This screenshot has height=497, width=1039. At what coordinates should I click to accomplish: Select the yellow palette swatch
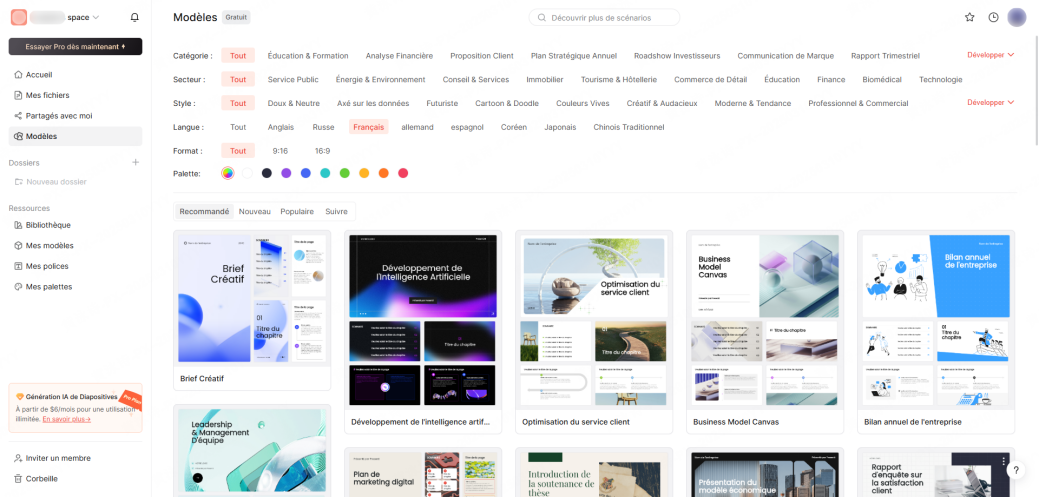tap(364, 173)
